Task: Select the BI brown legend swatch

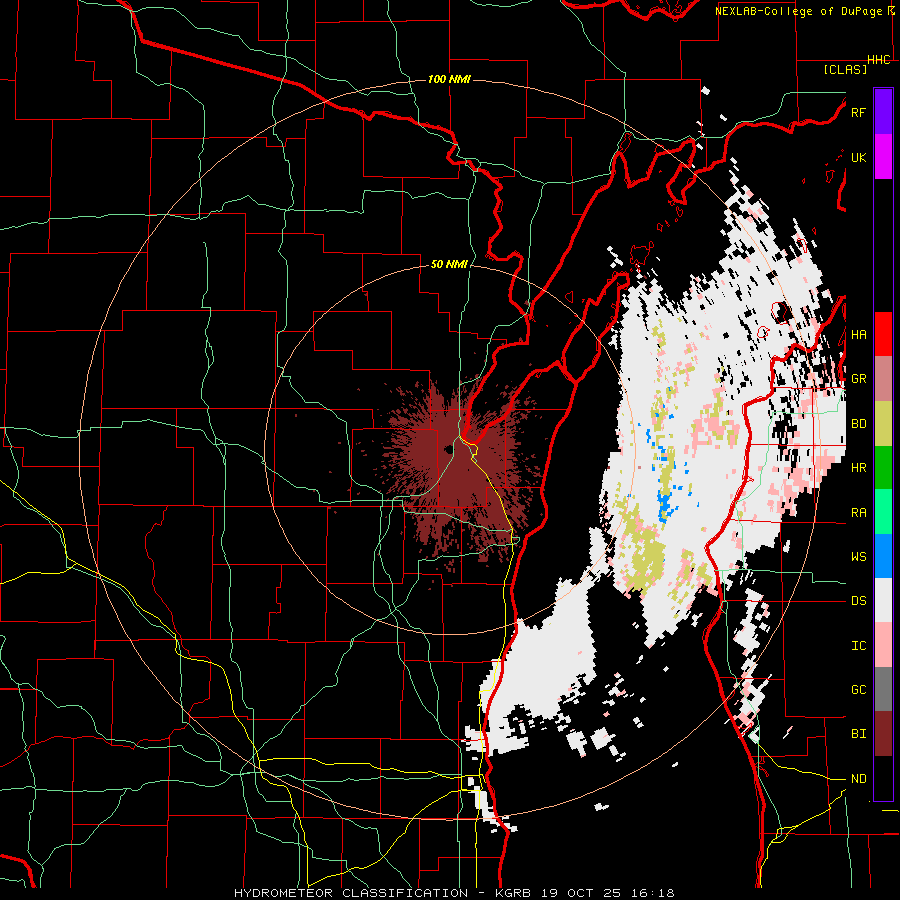Action: point(883,734)
